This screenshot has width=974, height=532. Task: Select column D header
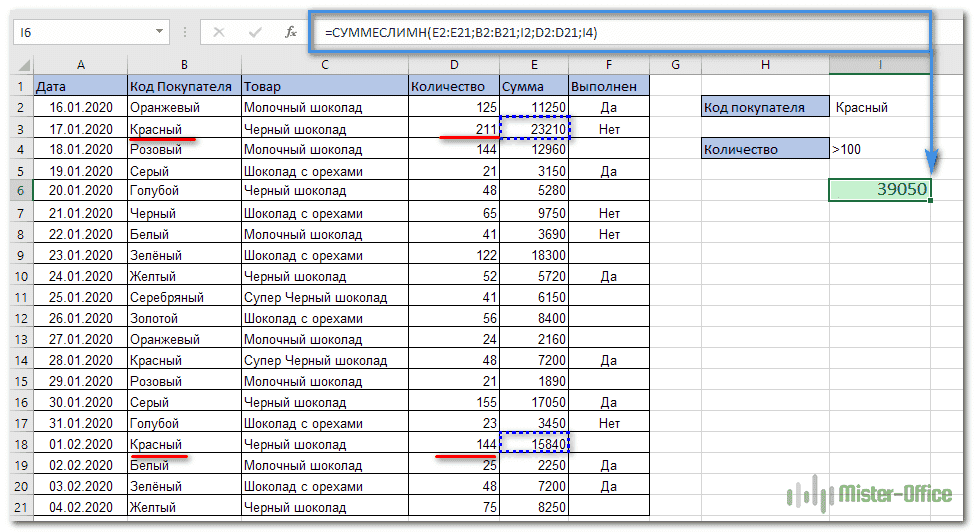[453, 65]
